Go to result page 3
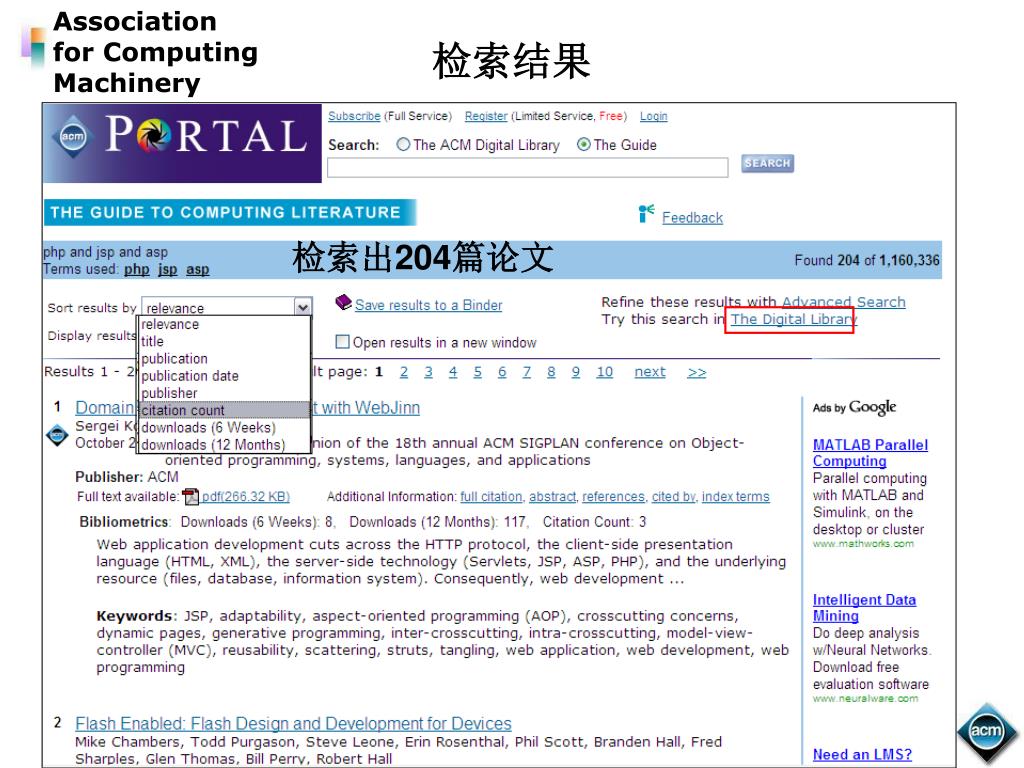This screenshot has height=768, width=1024. (x=428, y=372)
